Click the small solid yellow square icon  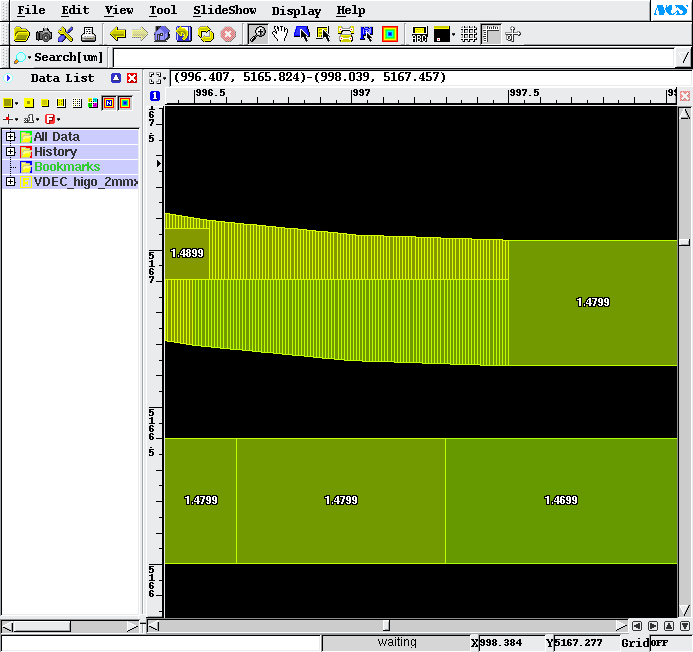(x=45, y=103)
